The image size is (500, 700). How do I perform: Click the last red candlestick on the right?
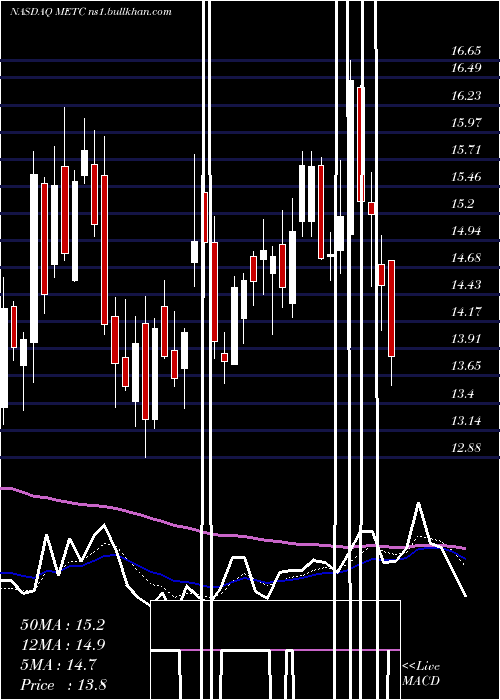392,308
